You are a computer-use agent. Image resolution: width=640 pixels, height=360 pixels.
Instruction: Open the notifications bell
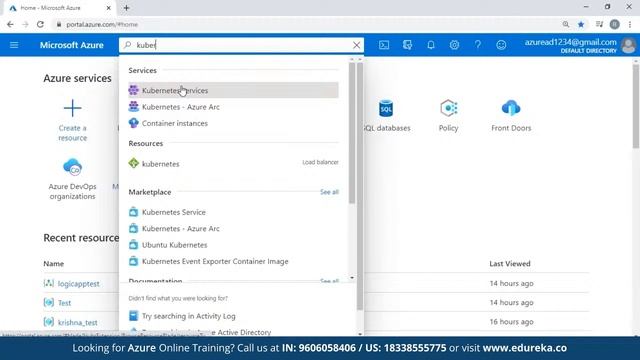tap(431, 45)
